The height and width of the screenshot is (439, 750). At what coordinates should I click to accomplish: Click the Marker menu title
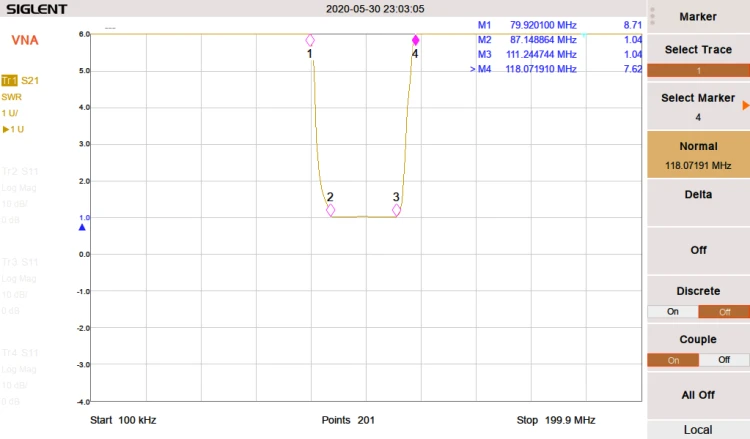point(698,17)
